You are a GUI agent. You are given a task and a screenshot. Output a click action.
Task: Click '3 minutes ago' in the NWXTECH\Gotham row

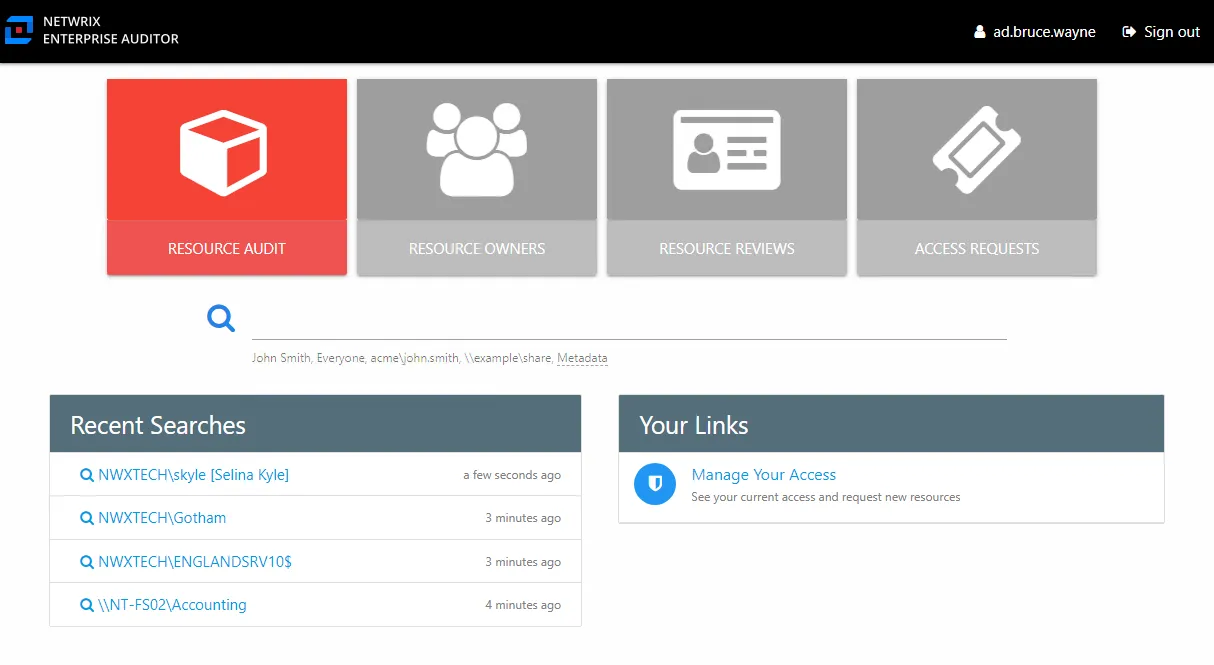tap(523, 519)
